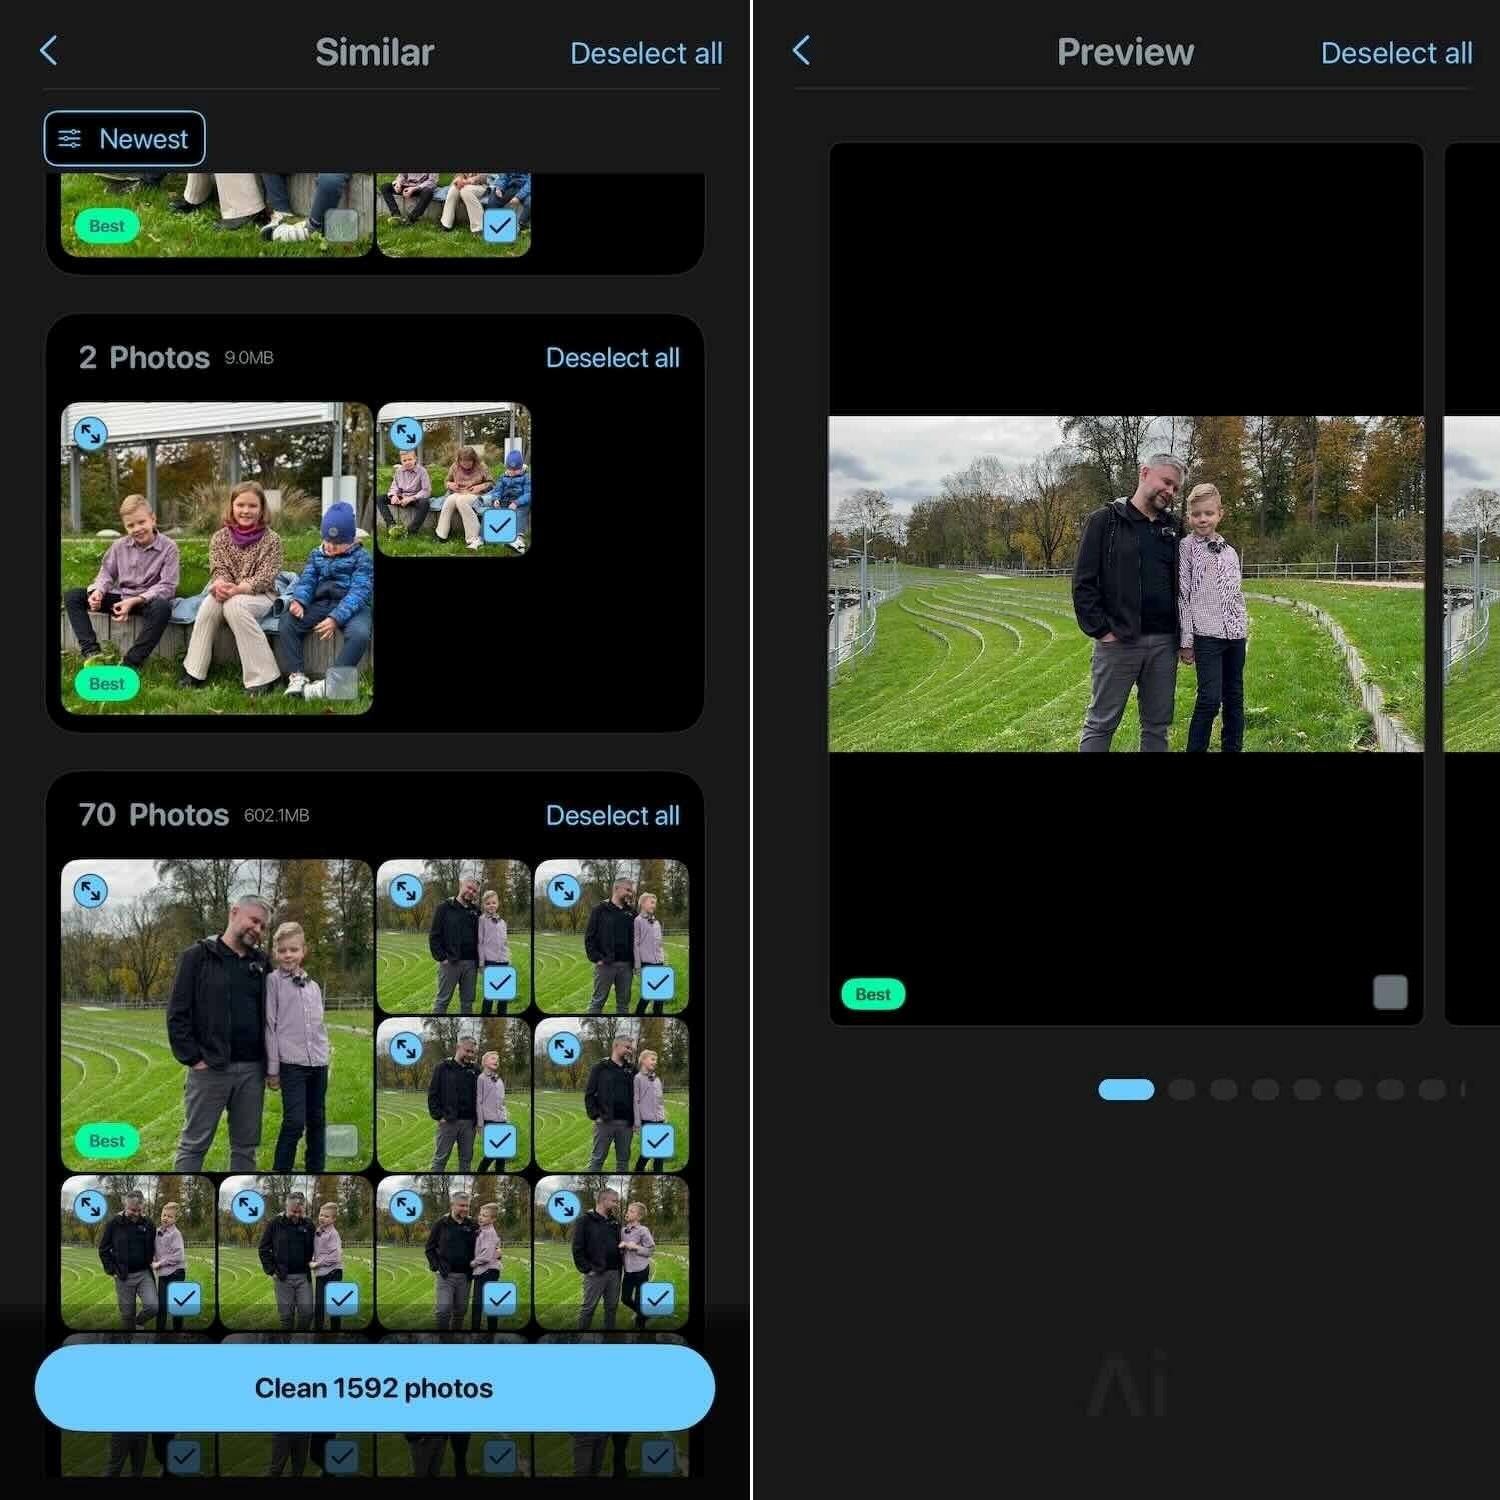This screenshot has height=1500, width=1500.
Task: Expand the best photo of three kids
Action: (x=91, y=433)
